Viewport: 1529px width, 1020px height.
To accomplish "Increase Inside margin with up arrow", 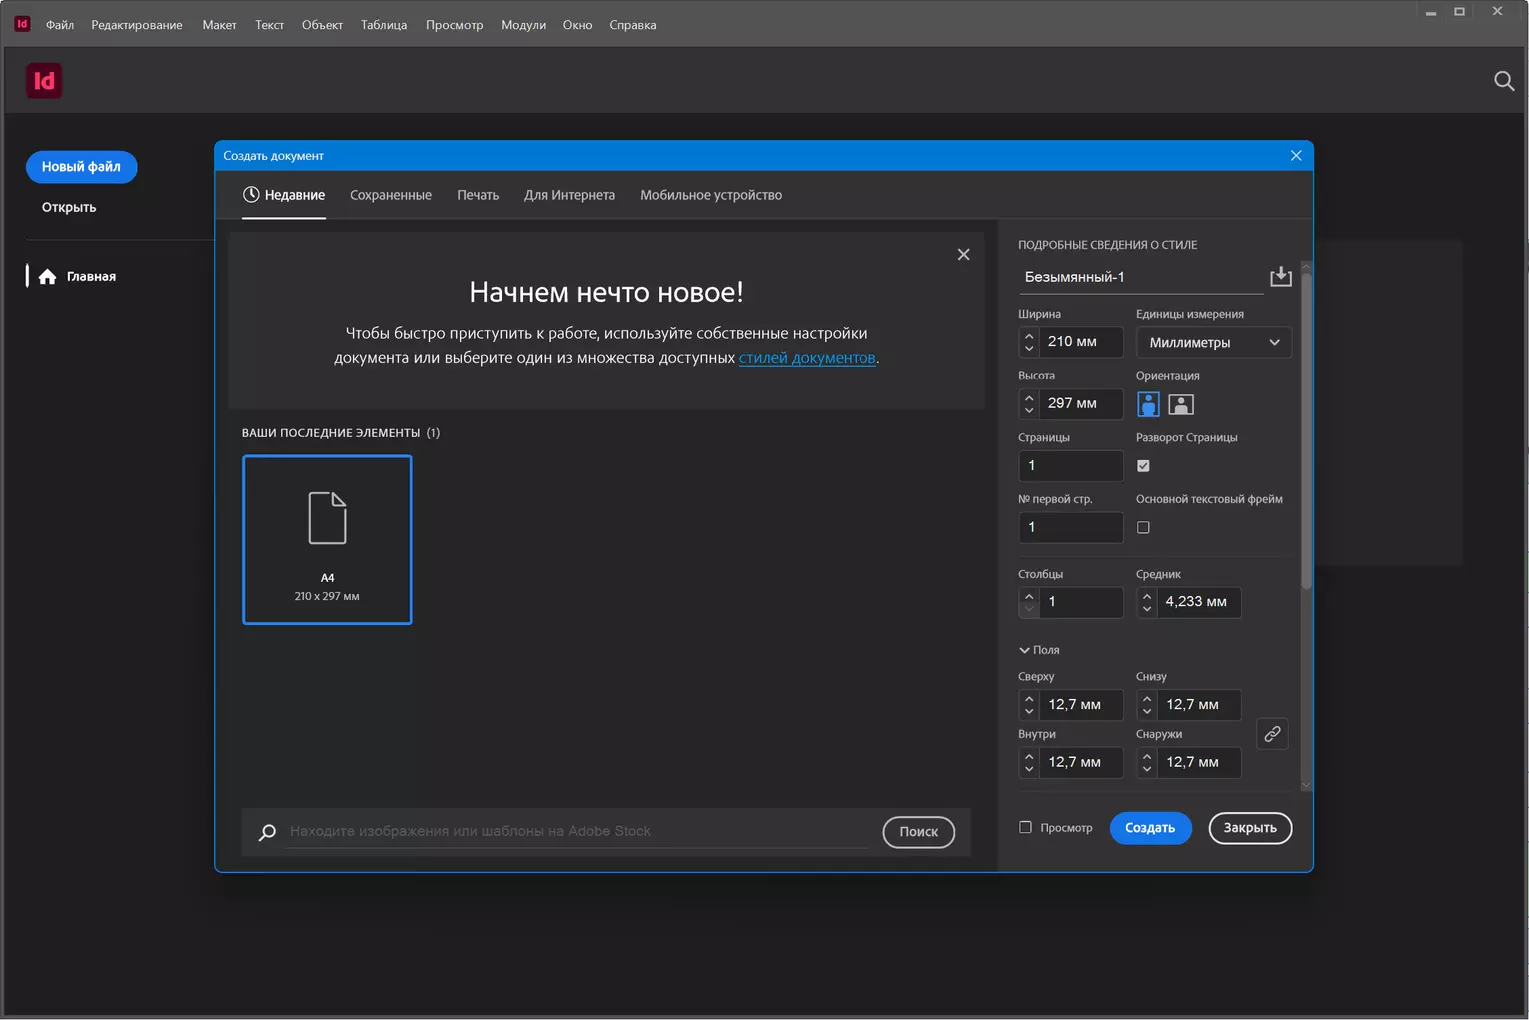I will tap(1029, 756).
